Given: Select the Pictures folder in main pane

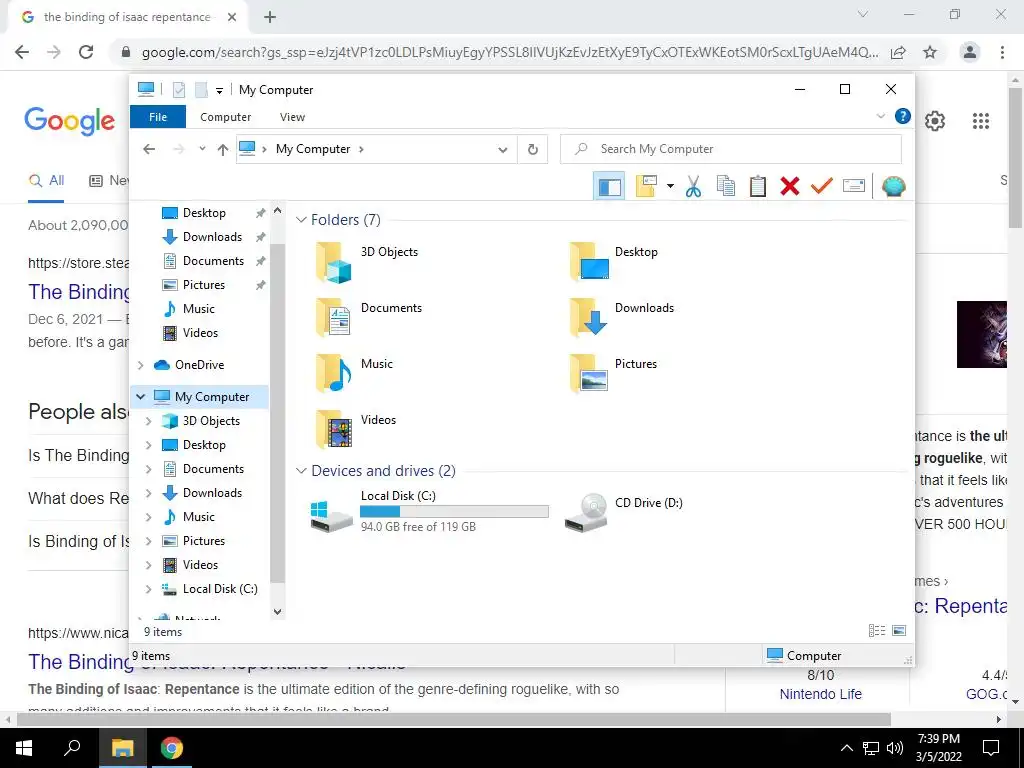Looking at the screenshot, I should pos(613,374).
